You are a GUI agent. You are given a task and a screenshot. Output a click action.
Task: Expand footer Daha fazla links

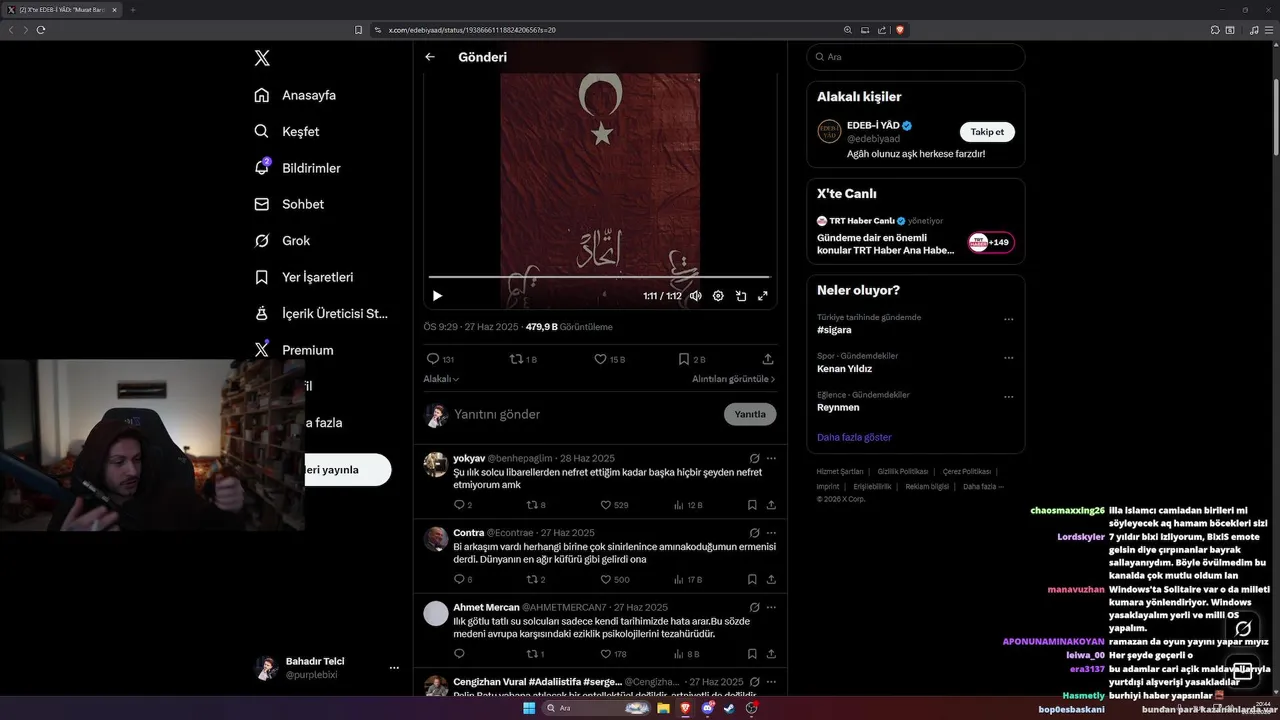coord(982,486)
